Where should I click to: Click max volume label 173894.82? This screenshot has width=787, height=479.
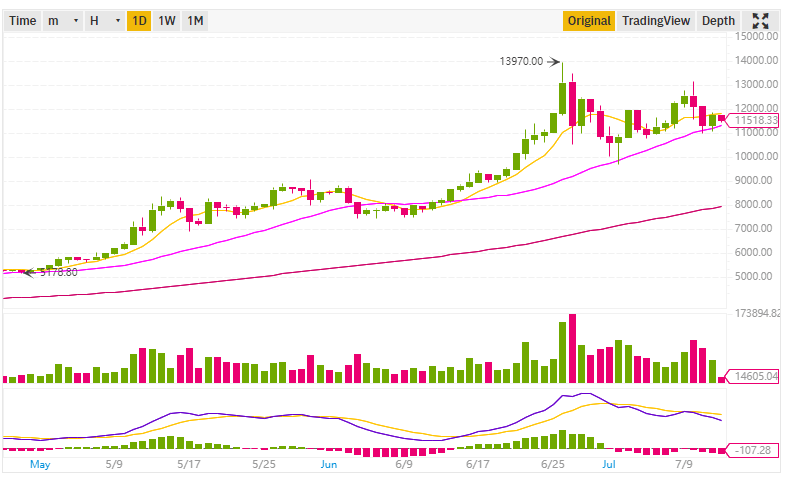pyautogui.click(x=757, y=313)
